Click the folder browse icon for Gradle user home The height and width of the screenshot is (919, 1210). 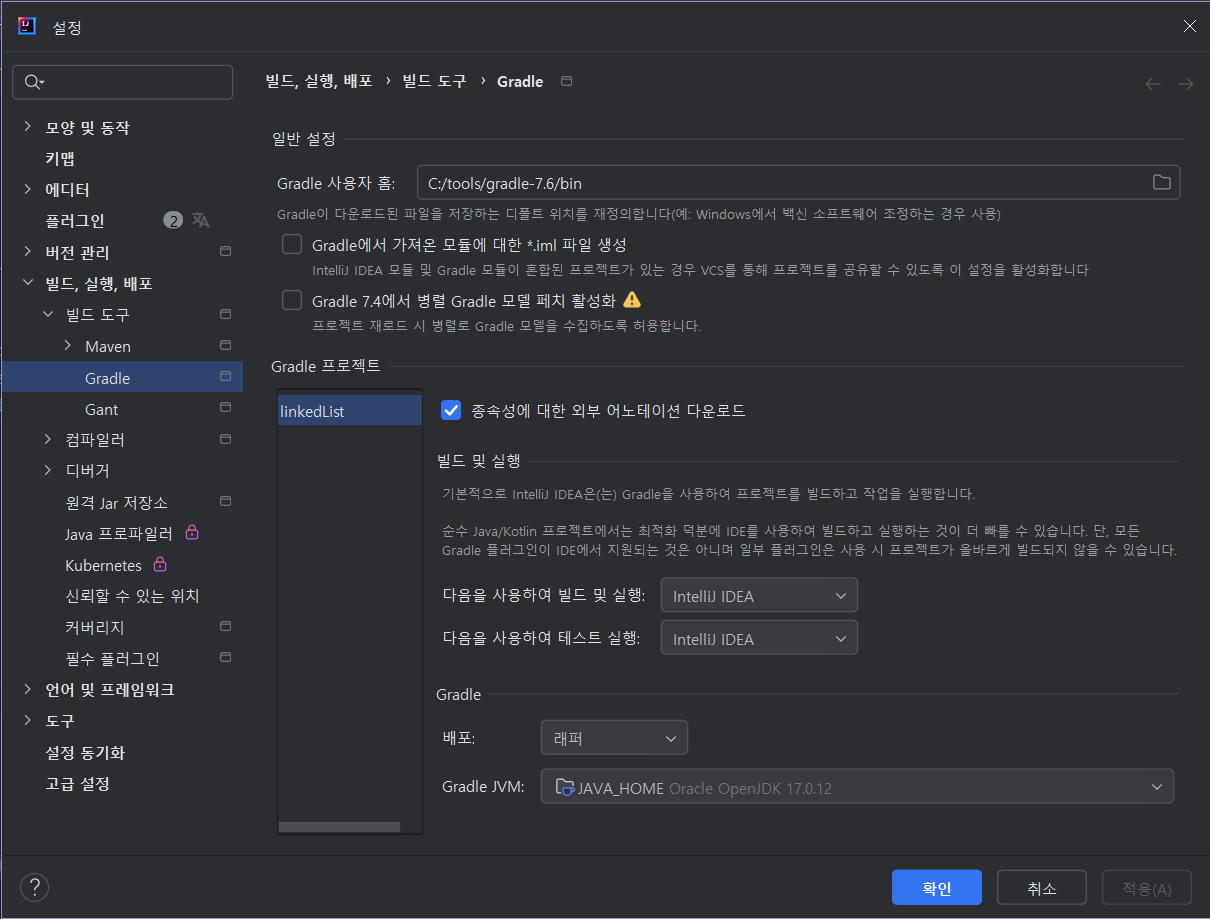(x=1161, y=182)
